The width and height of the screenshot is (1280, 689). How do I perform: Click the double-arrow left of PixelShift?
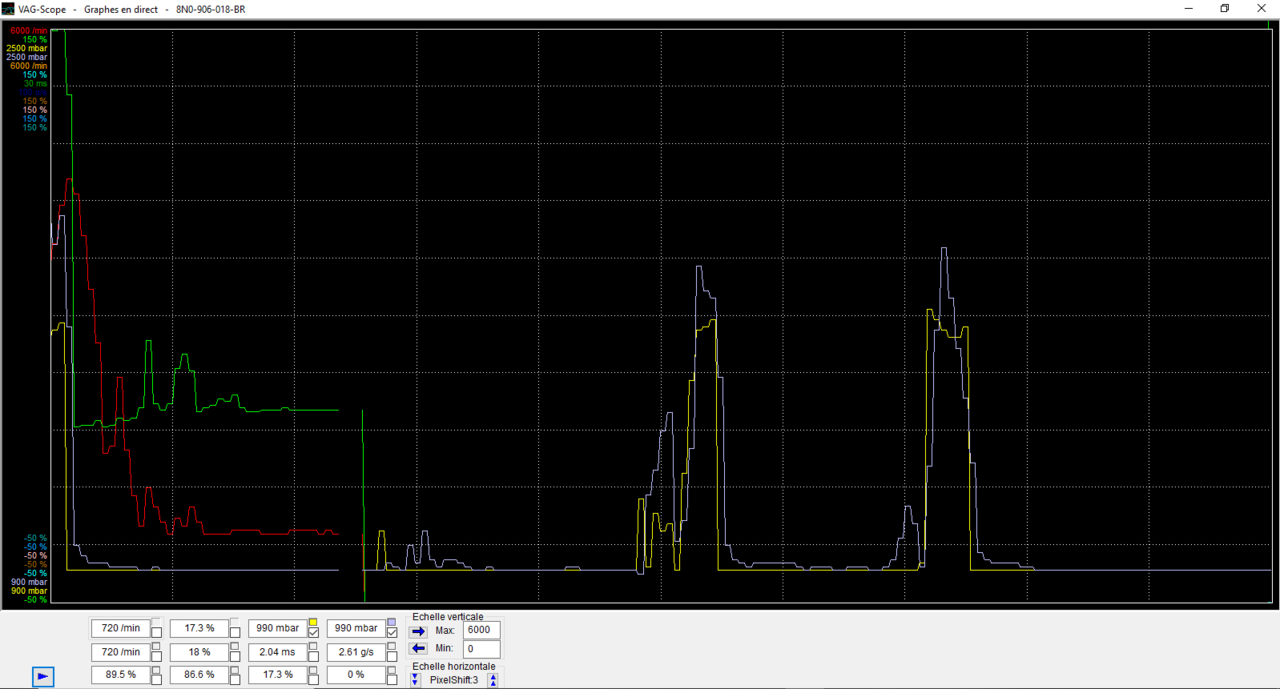coord(415,680)
